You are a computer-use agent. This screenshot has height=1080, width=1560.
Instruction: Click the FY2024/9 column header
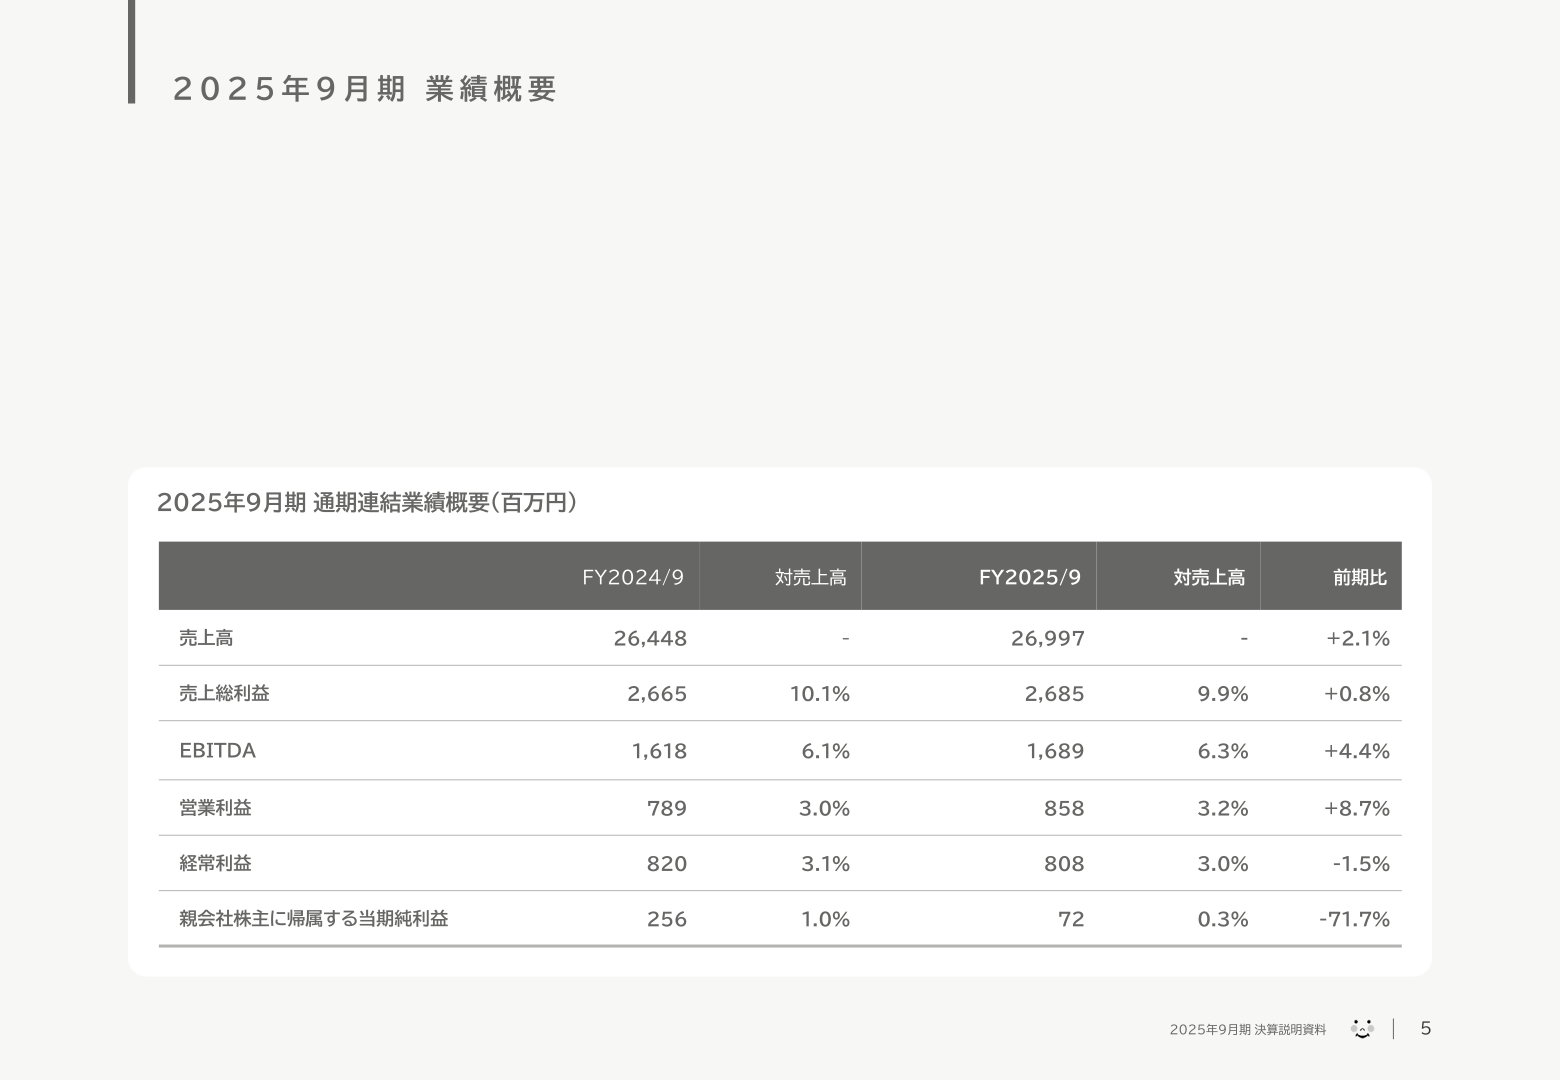coord(633,577)
